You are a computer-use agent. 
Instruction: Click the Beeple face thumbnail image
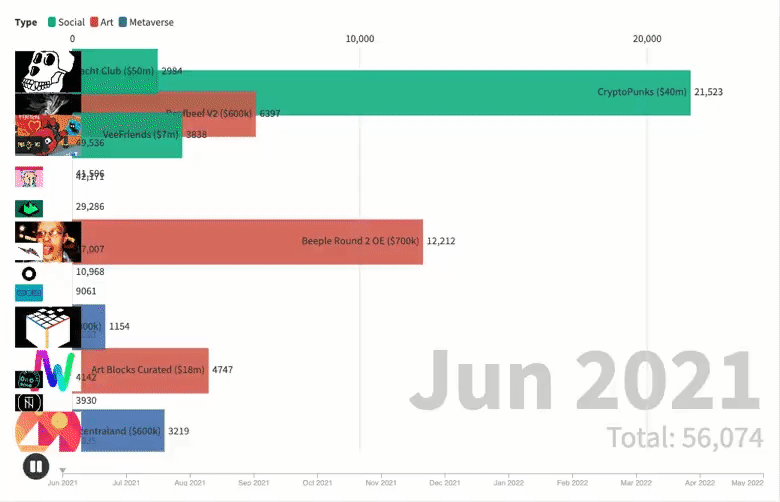tap(48, 242)
